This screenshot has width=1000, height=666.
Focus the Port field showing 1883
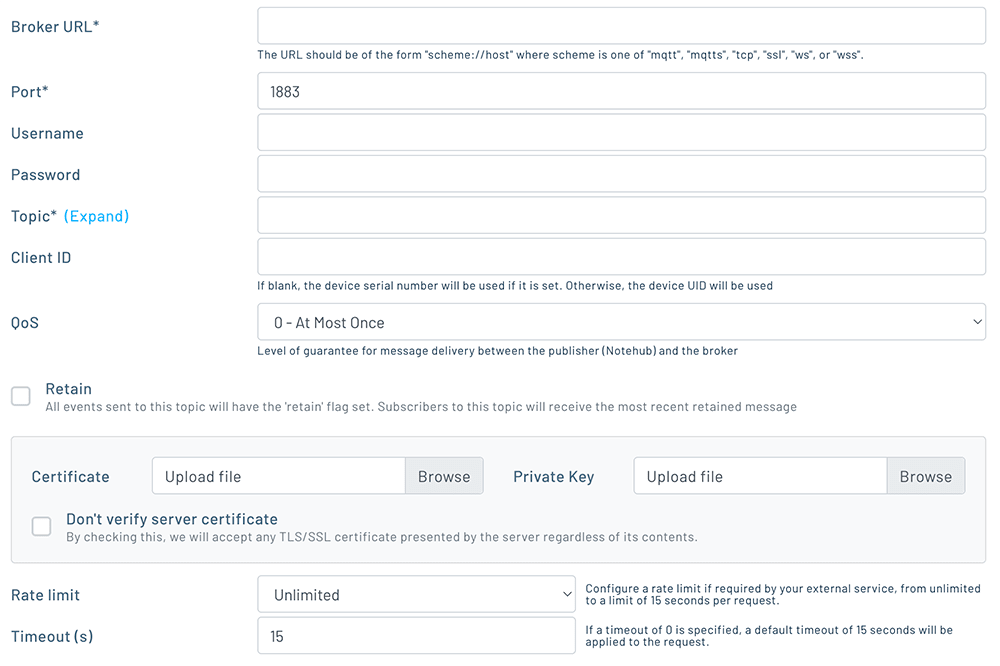point(621,91)
